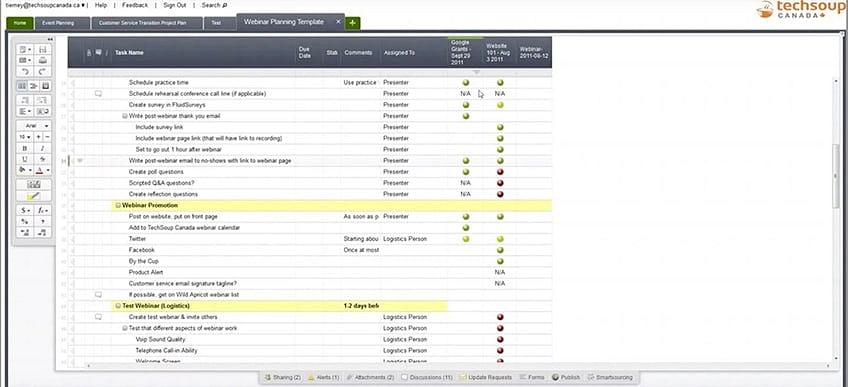Switch to the Home tab

[x=20, y=23]
